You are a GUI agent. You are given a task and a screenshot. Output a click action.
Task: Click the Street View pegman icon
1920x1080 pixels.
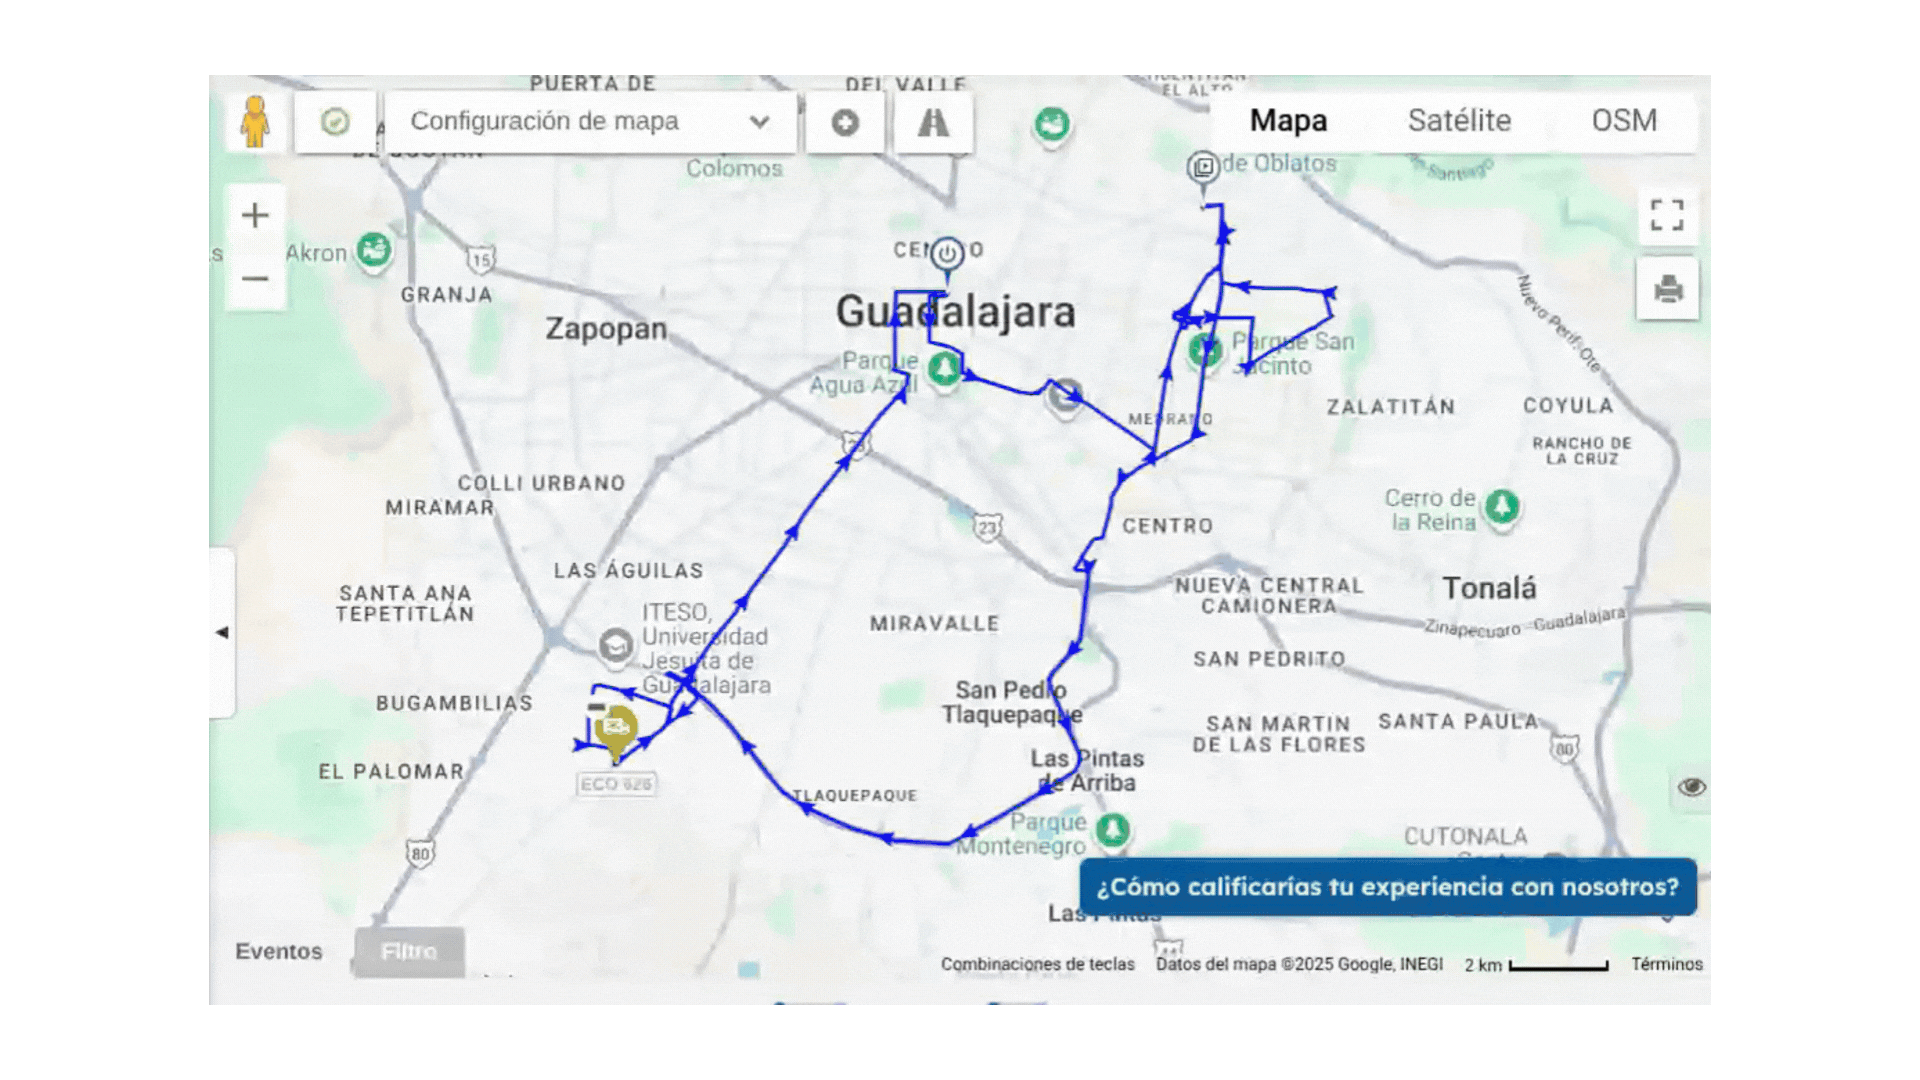click(255, 122)
